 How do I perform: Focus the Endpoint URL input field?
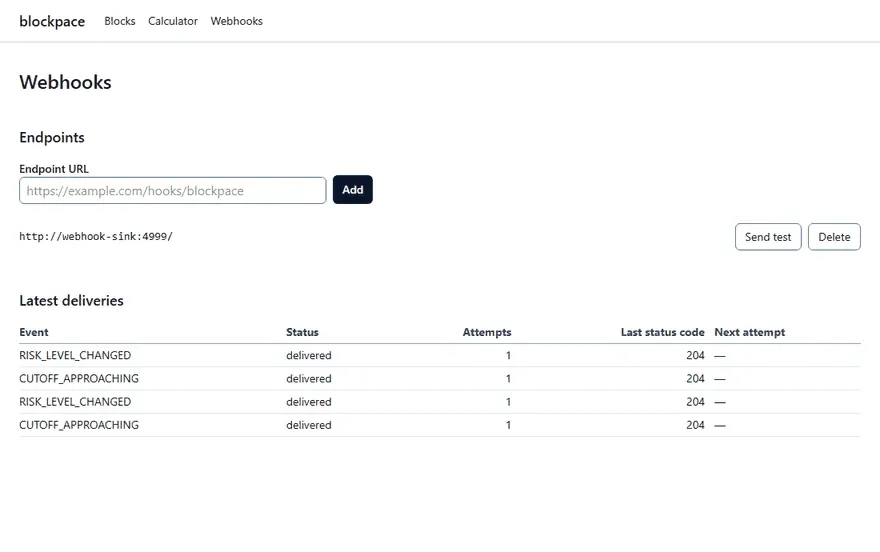click(172, 191)
